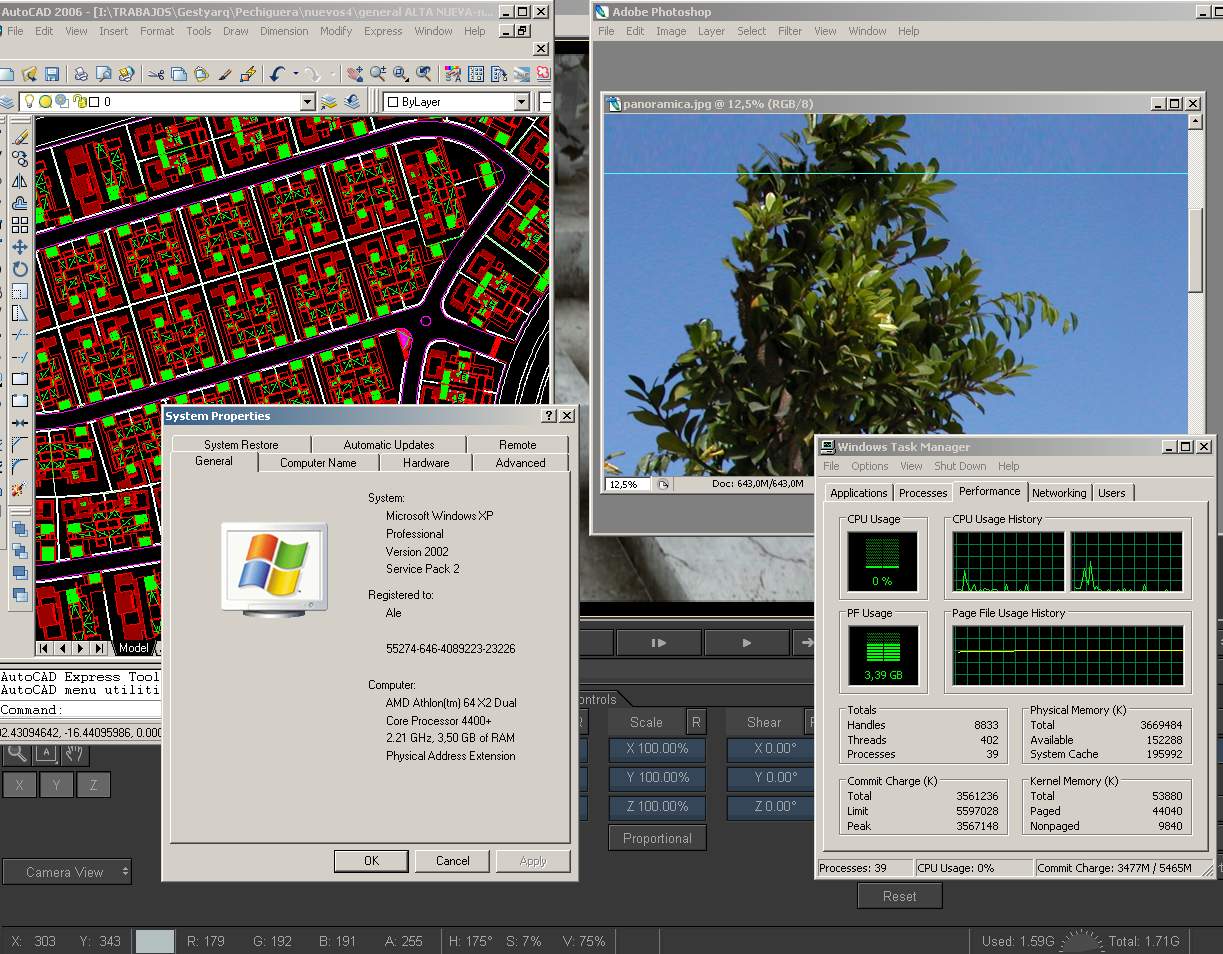Open the Draw menu in AutoCAD
1223x954 pixels.
point(236,31)
